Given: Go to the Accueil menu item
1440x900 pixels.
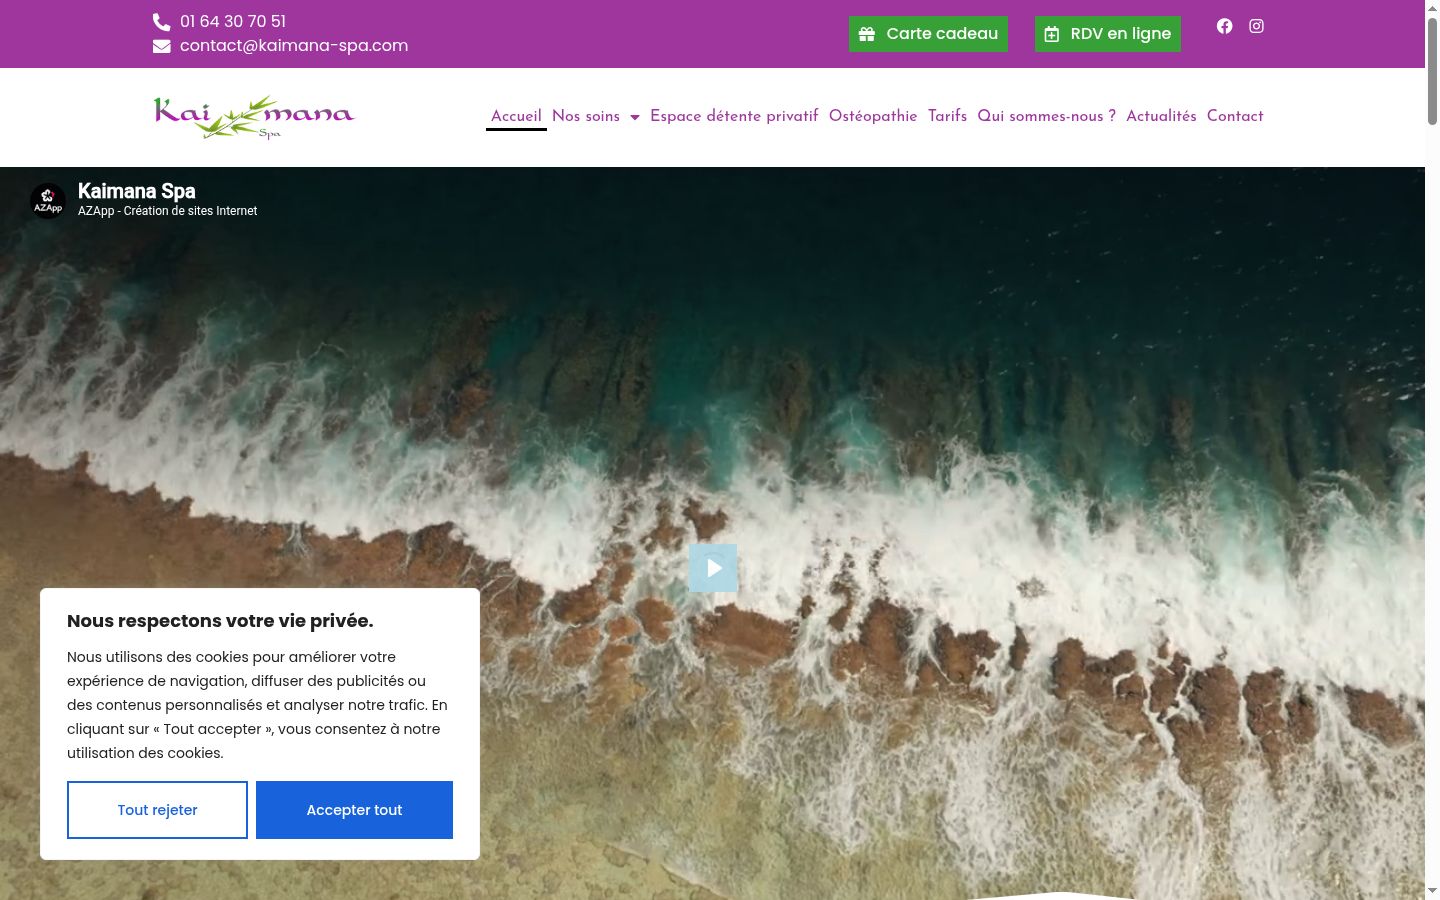Looking at the screenshot, I should pyautogui.click(x=516, y=116).
